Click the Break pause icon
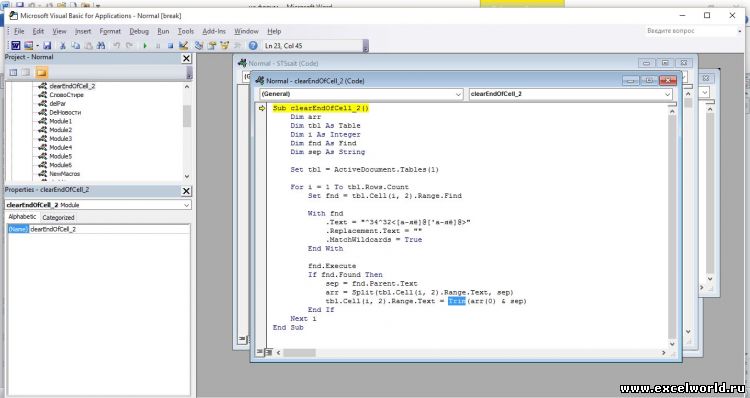This screenshot has width=750, height=398. pyautogui.click(x=158, y=45)
